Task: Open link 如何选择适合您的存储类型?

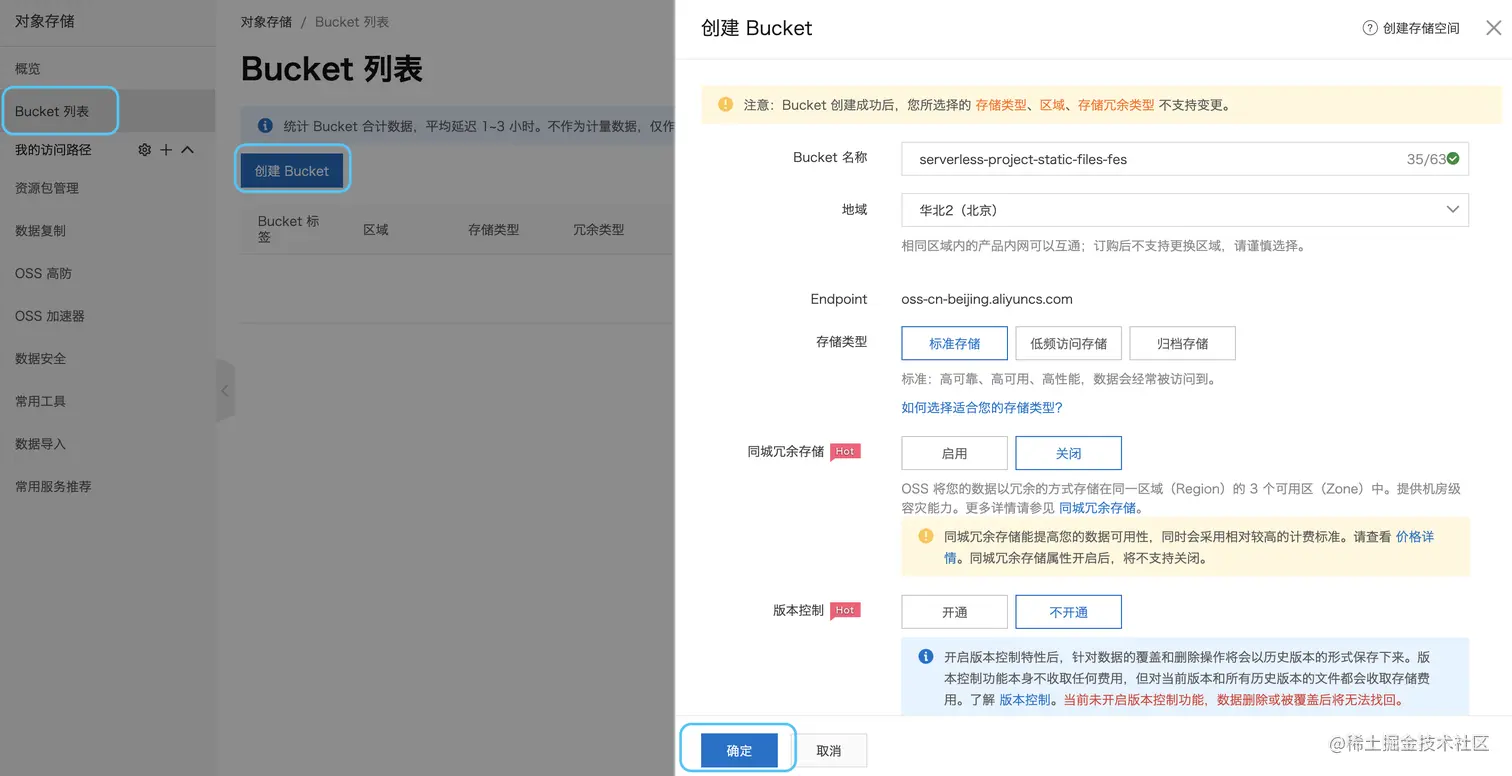Action: pos(981,408)
